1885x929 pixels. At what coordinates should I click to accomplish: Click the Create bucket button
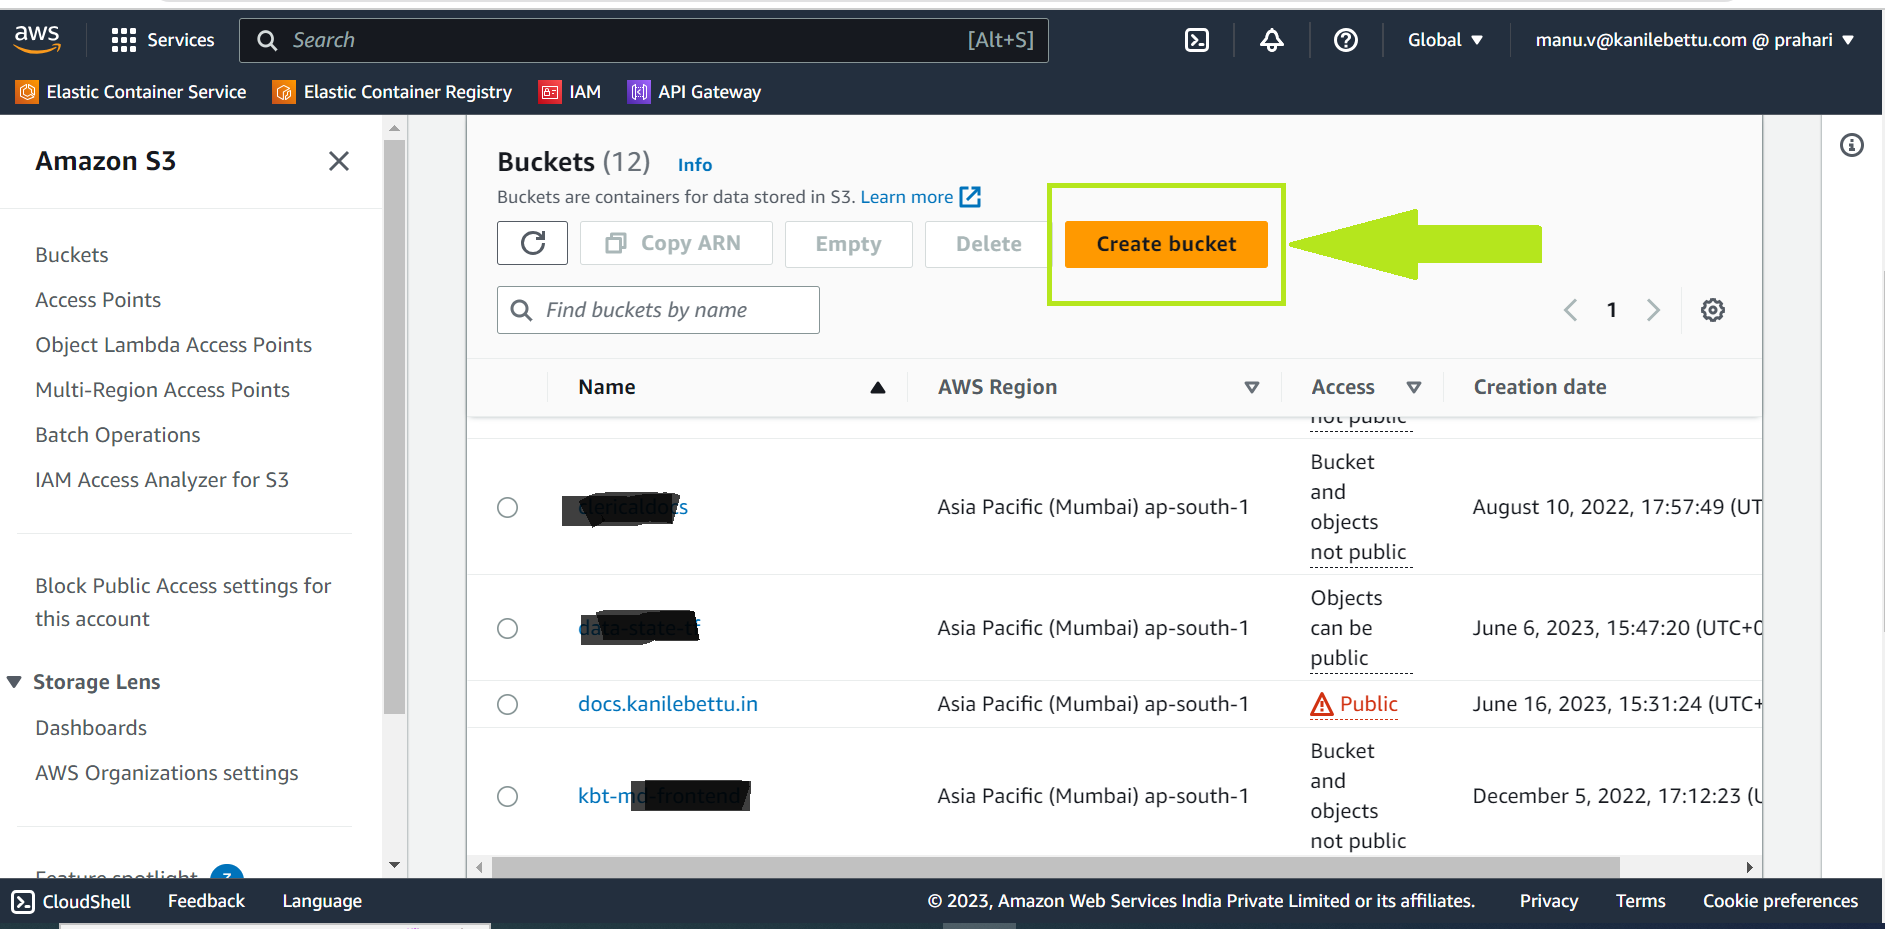click(x=1166, y=244)
